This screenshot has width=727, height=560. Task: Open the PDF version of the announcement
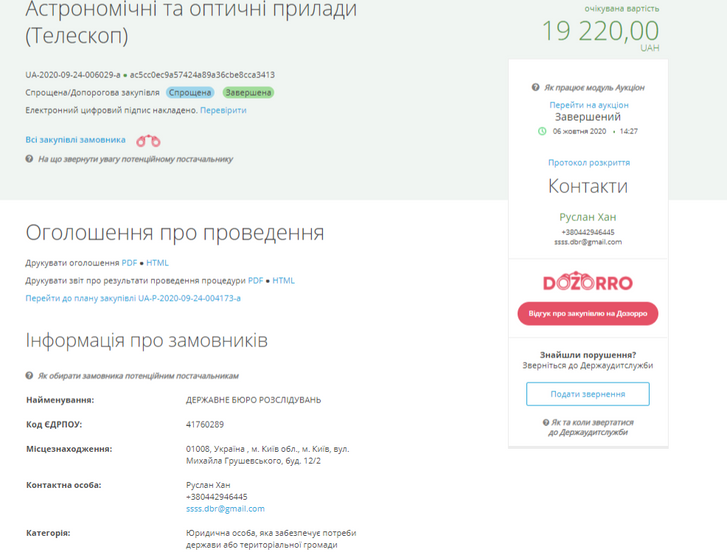coord(129,263)
